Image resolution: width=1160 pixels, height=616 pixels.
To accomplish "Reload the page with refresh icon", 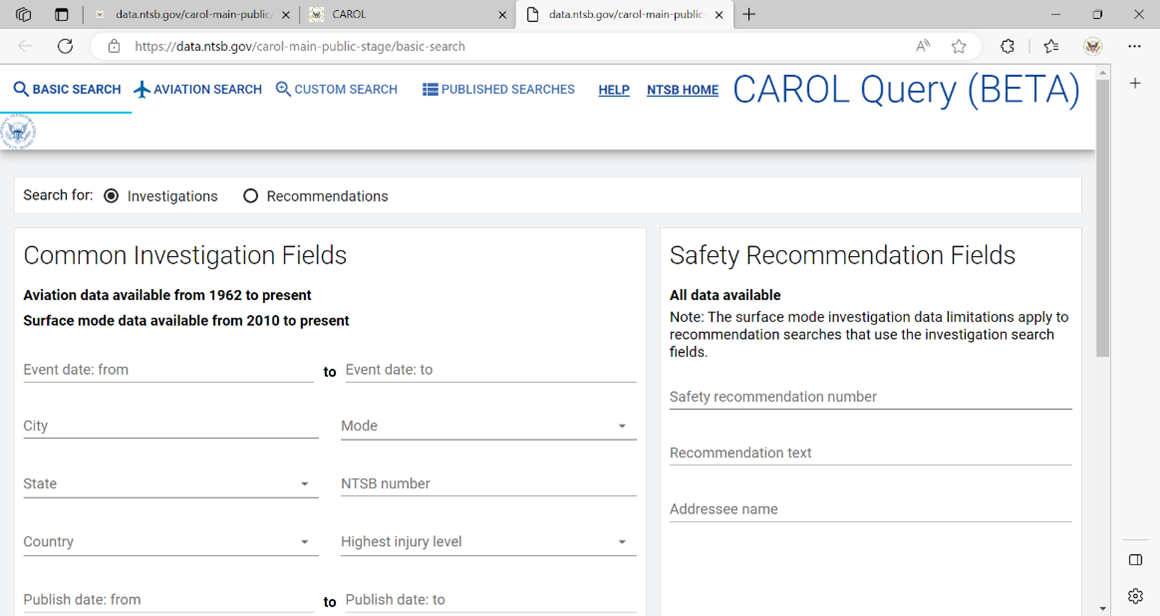I will (65, 47).
